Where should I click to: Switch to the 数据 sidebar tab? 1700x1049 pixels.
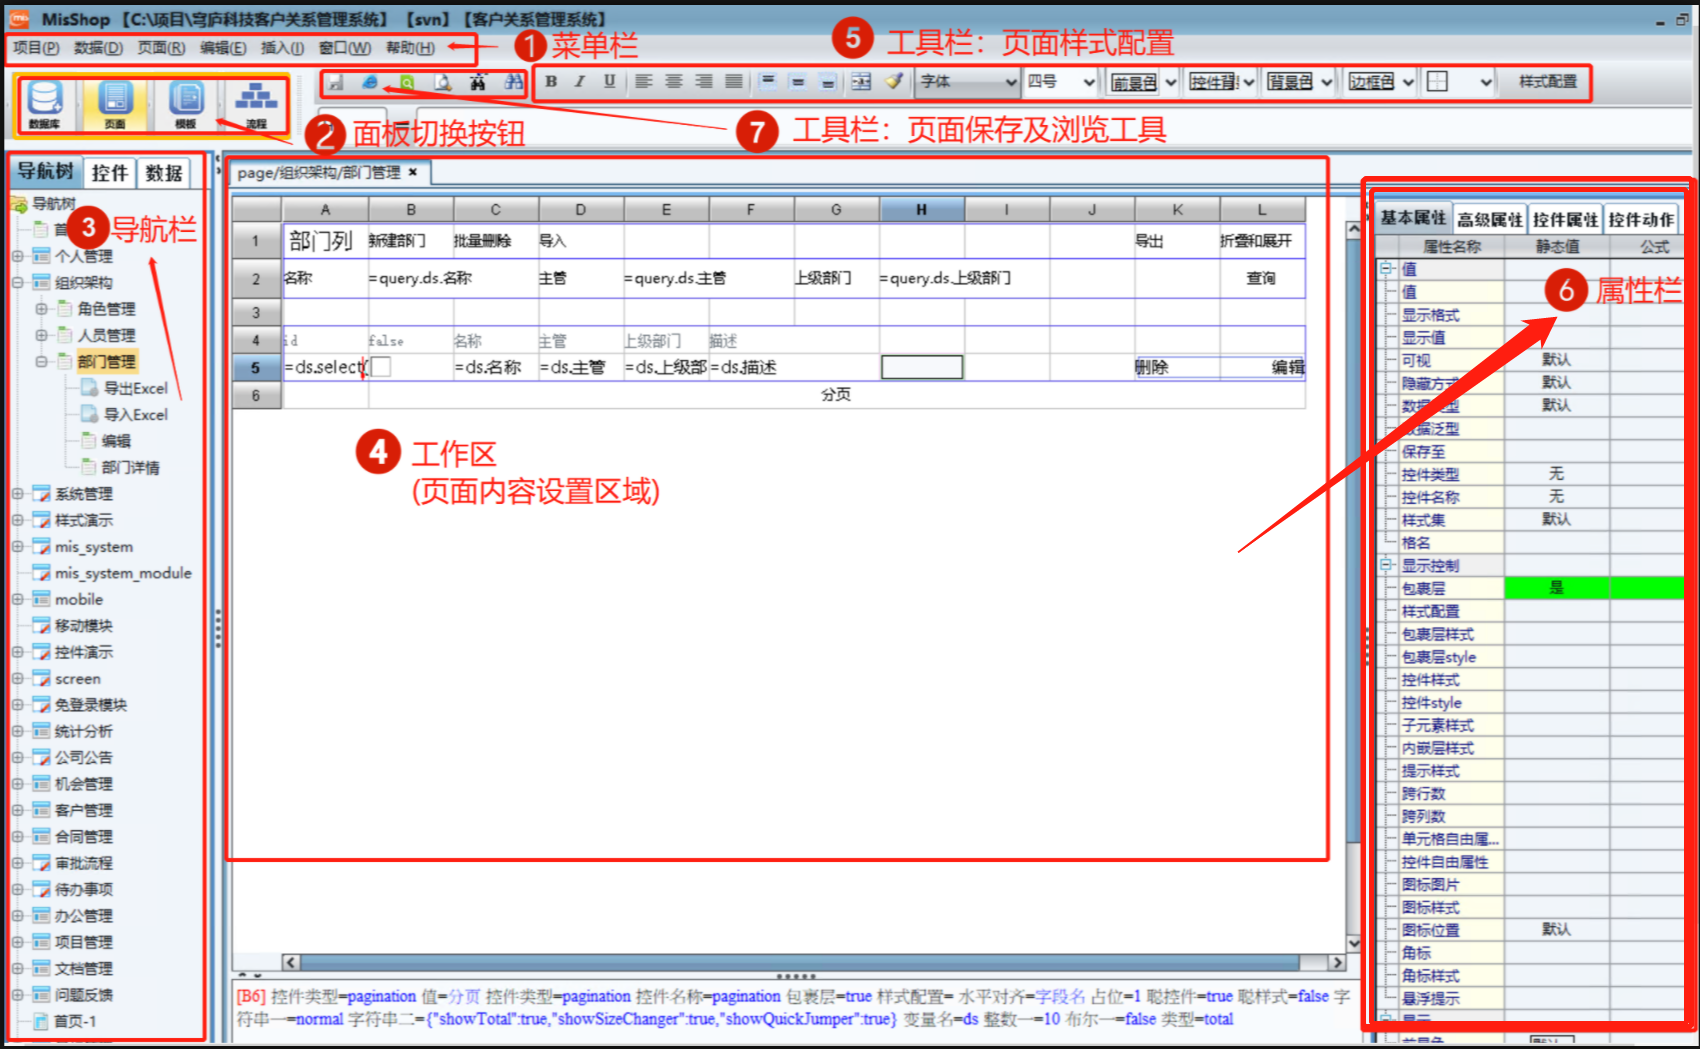[164, 173]
